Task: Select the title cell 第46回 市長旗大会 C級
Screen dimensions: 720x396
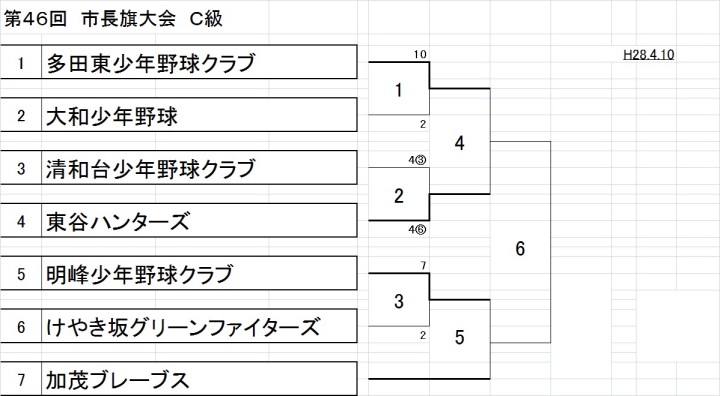Action: tap(113, 19)
